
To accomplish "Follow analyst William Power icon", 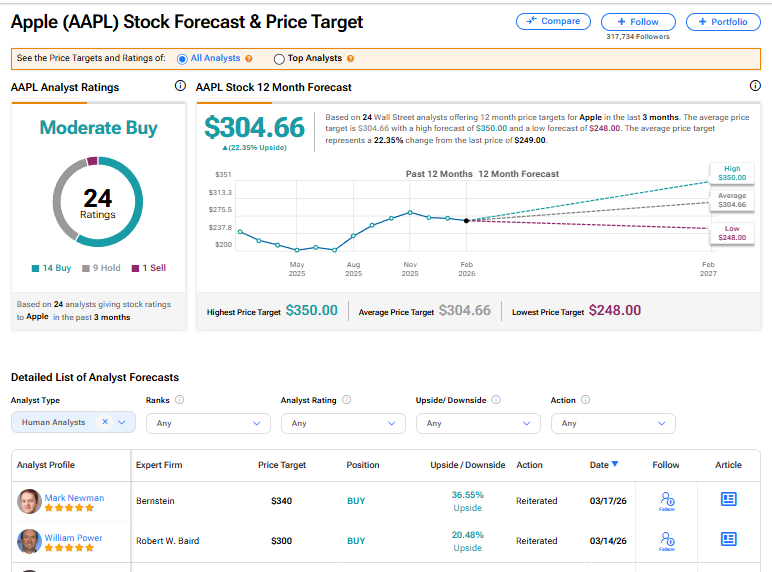I will coord(666,541).
